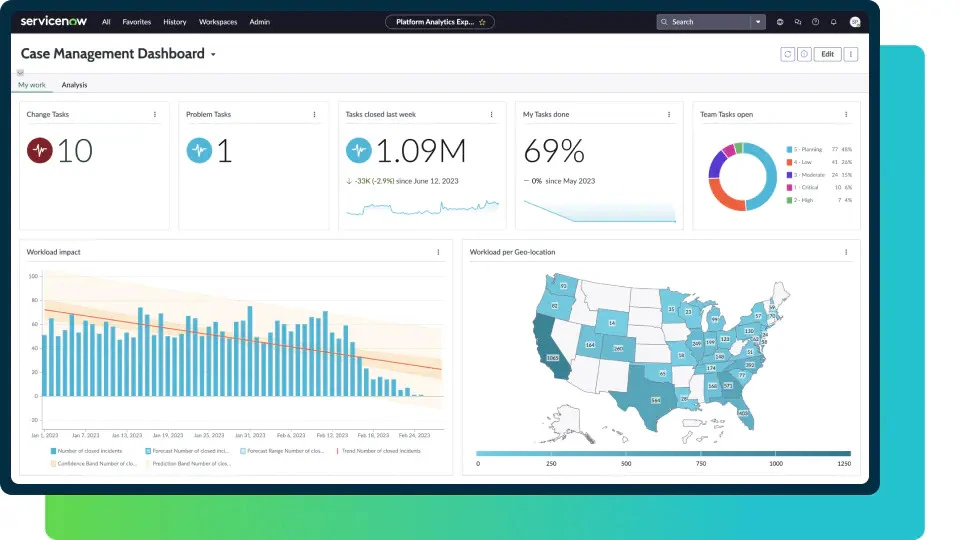
Task: Refresh the dashboard using refresh icon
Action: pos(787,54)
